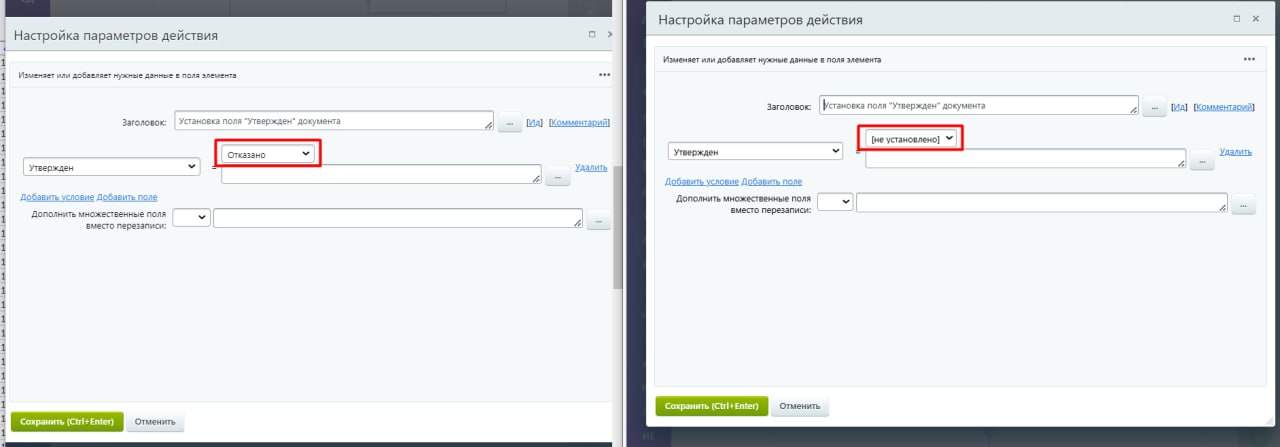Open three-dots menu in right dialog description bar
This screenshot has width=1280, height=447.
(1249, 59)
